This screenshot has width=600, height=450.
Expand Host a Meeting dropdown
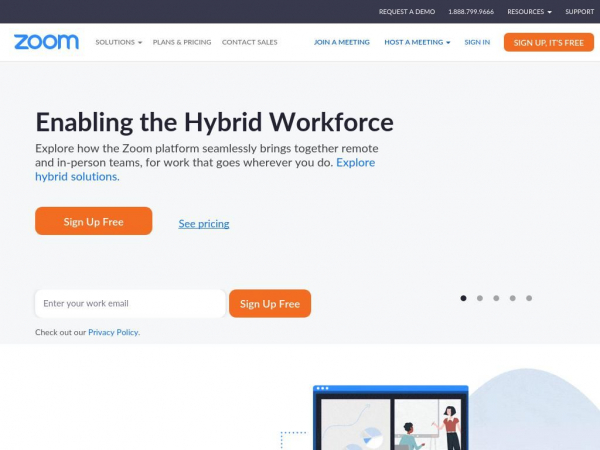coord(417,42)
